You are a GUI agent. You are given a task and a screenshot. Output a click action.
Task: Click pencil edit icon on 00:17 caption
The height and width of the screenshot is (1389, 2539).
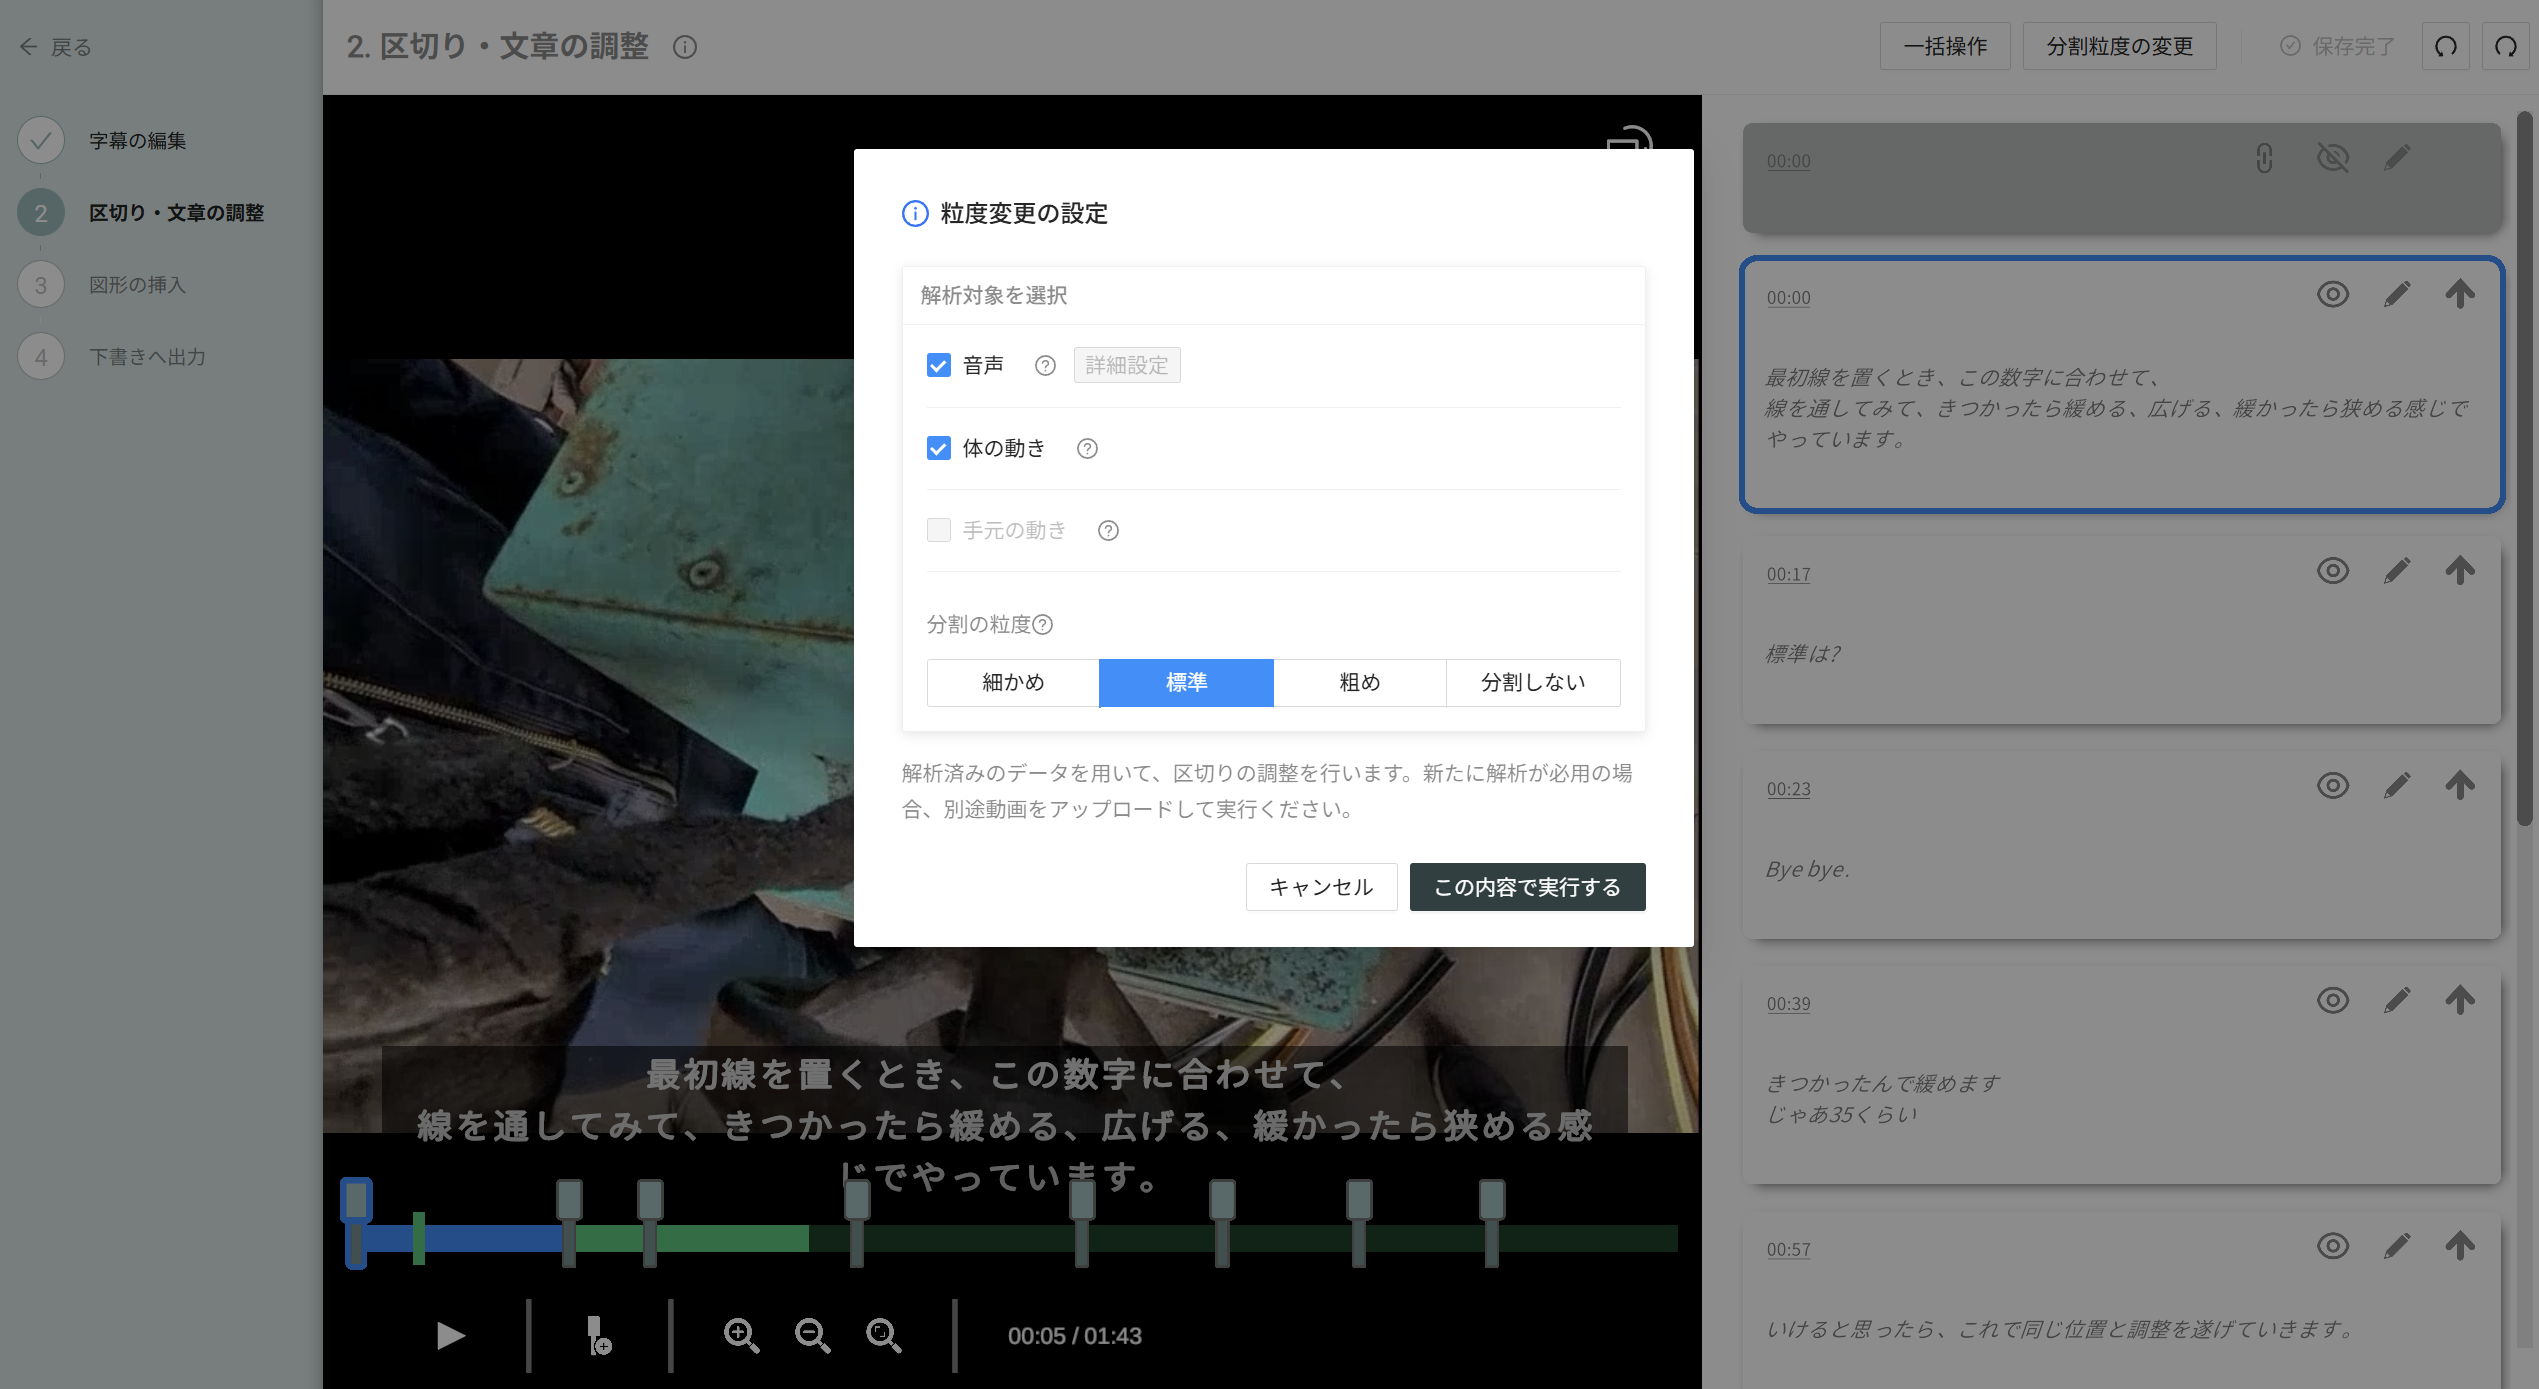pos(2396,571)
